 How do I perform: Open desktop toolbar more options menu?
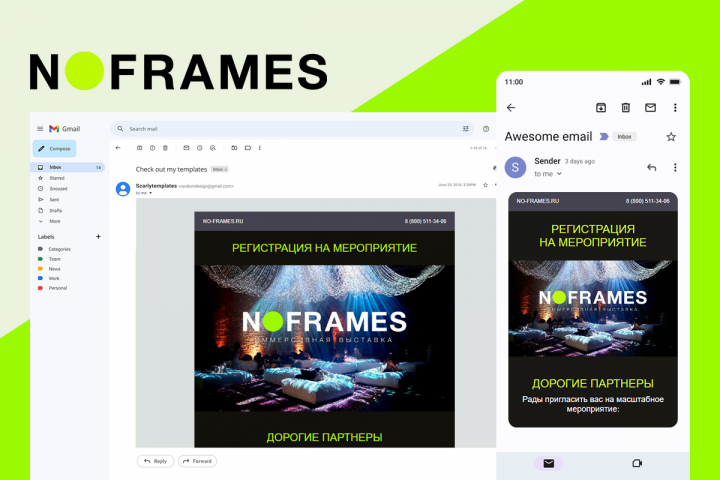click(x=260, y=148)
